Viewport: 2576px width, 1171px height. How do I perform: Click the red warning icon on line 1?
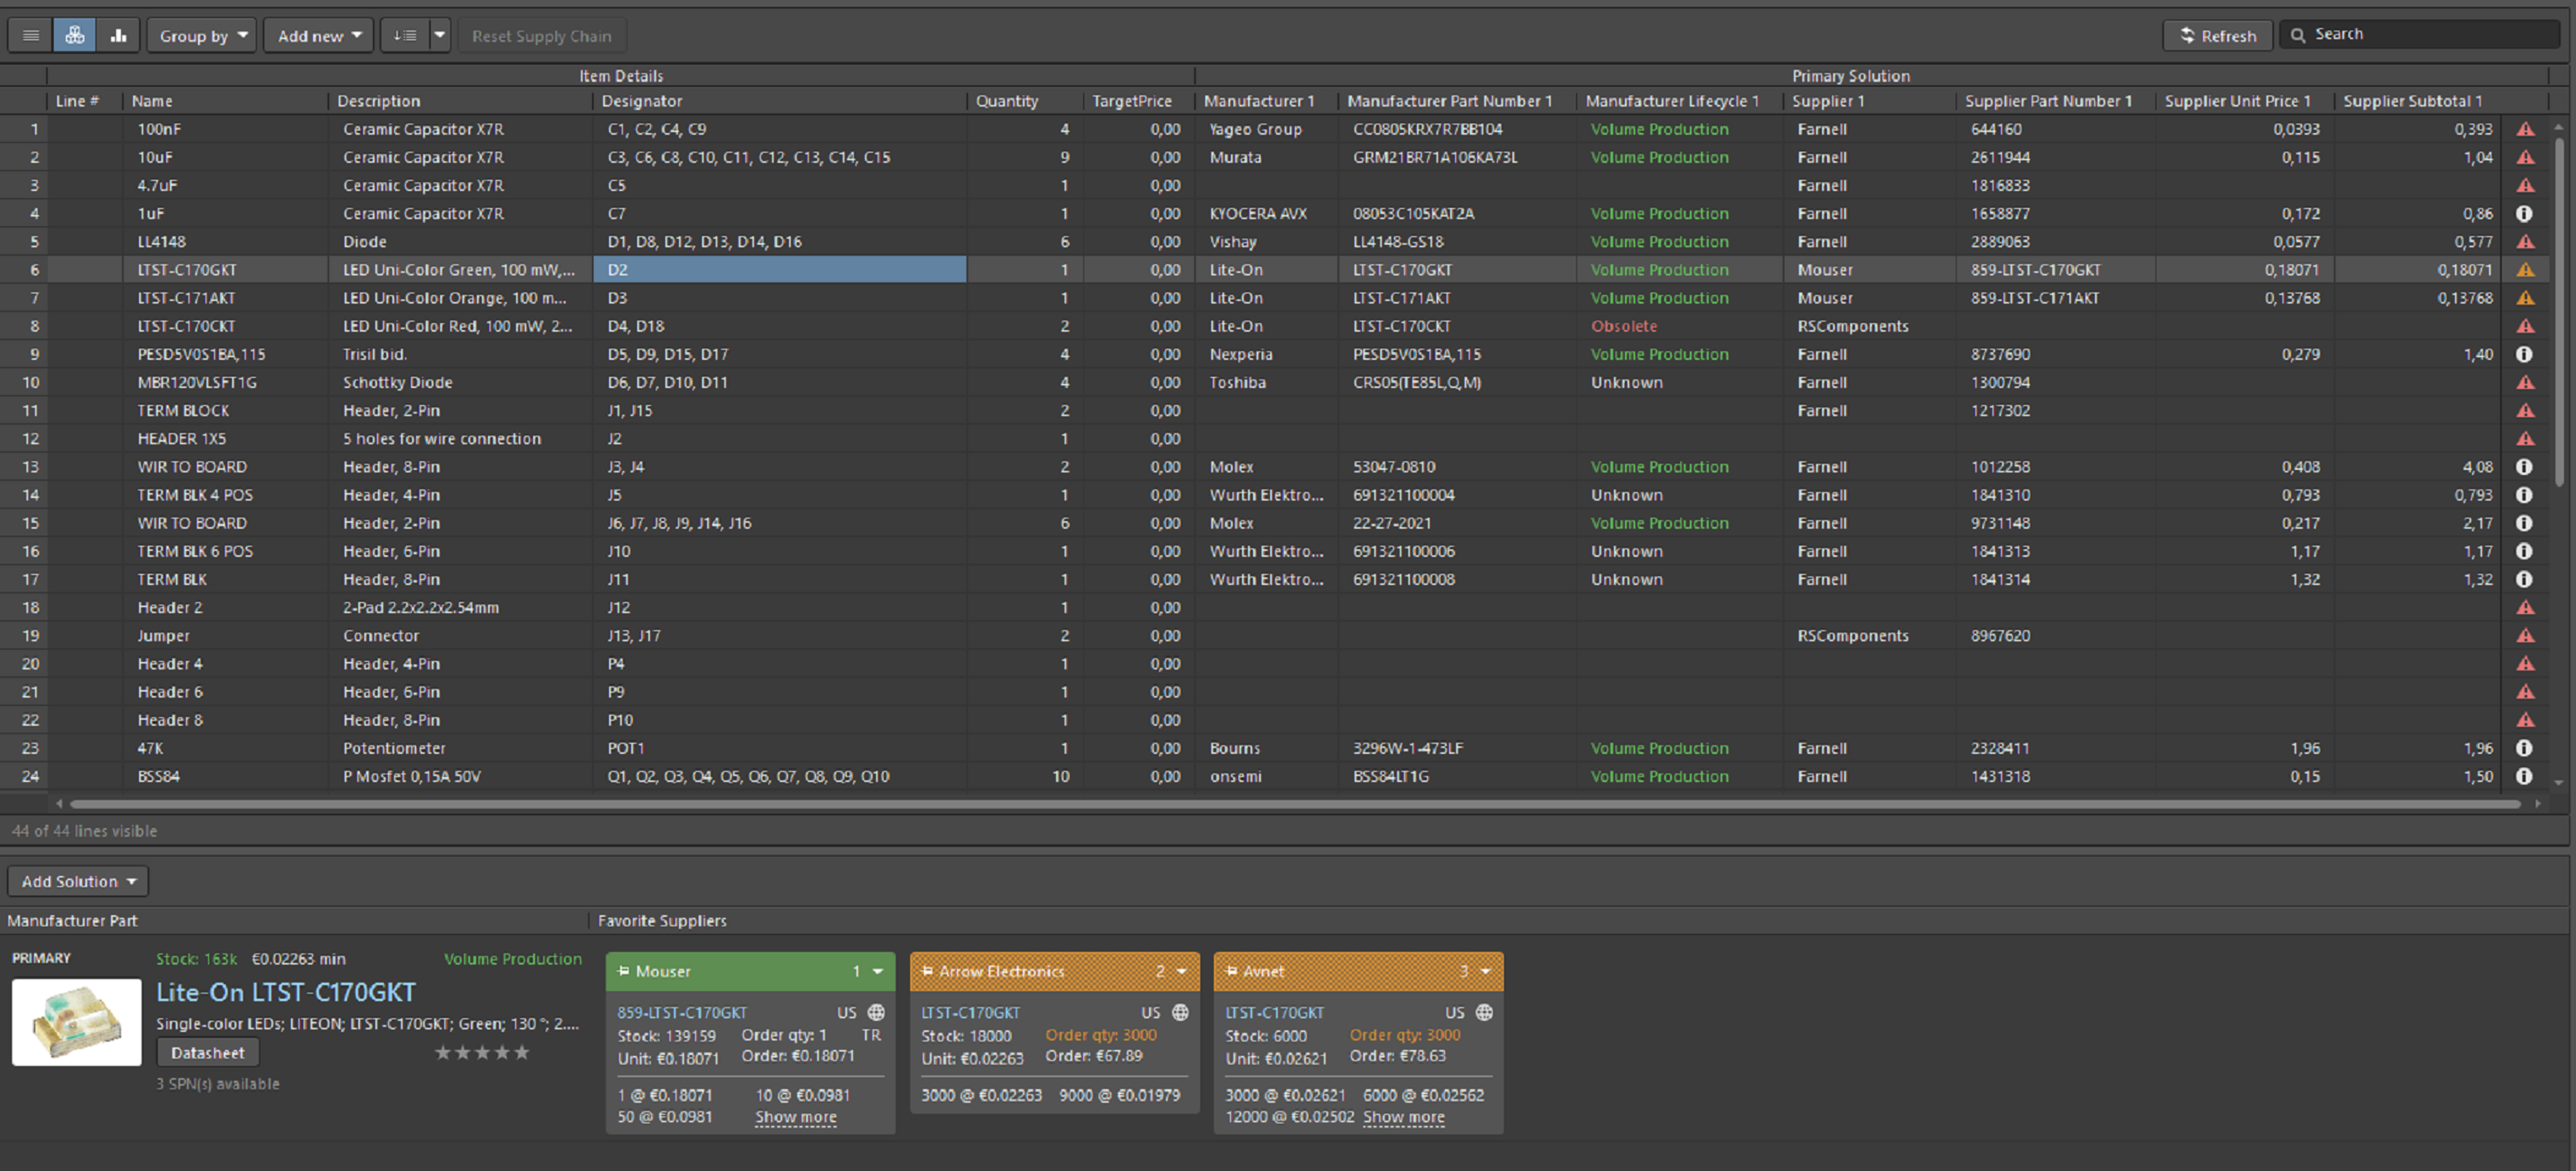pyautogui.click(x=2525, y=129)
